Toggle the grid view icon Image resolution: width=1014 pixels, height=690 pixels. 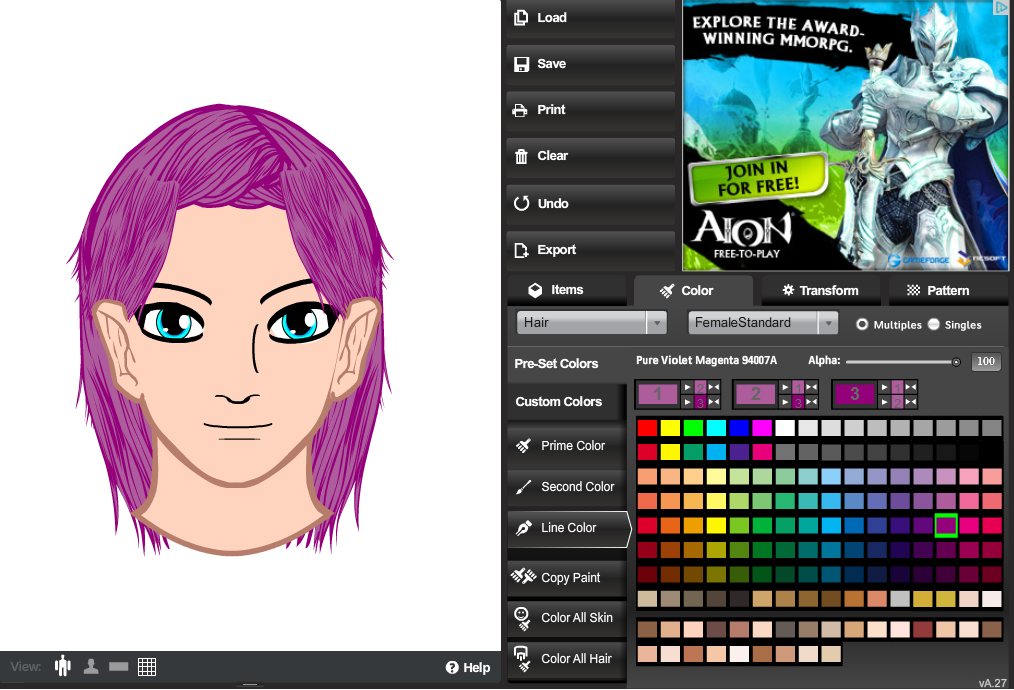click(147, 666)
